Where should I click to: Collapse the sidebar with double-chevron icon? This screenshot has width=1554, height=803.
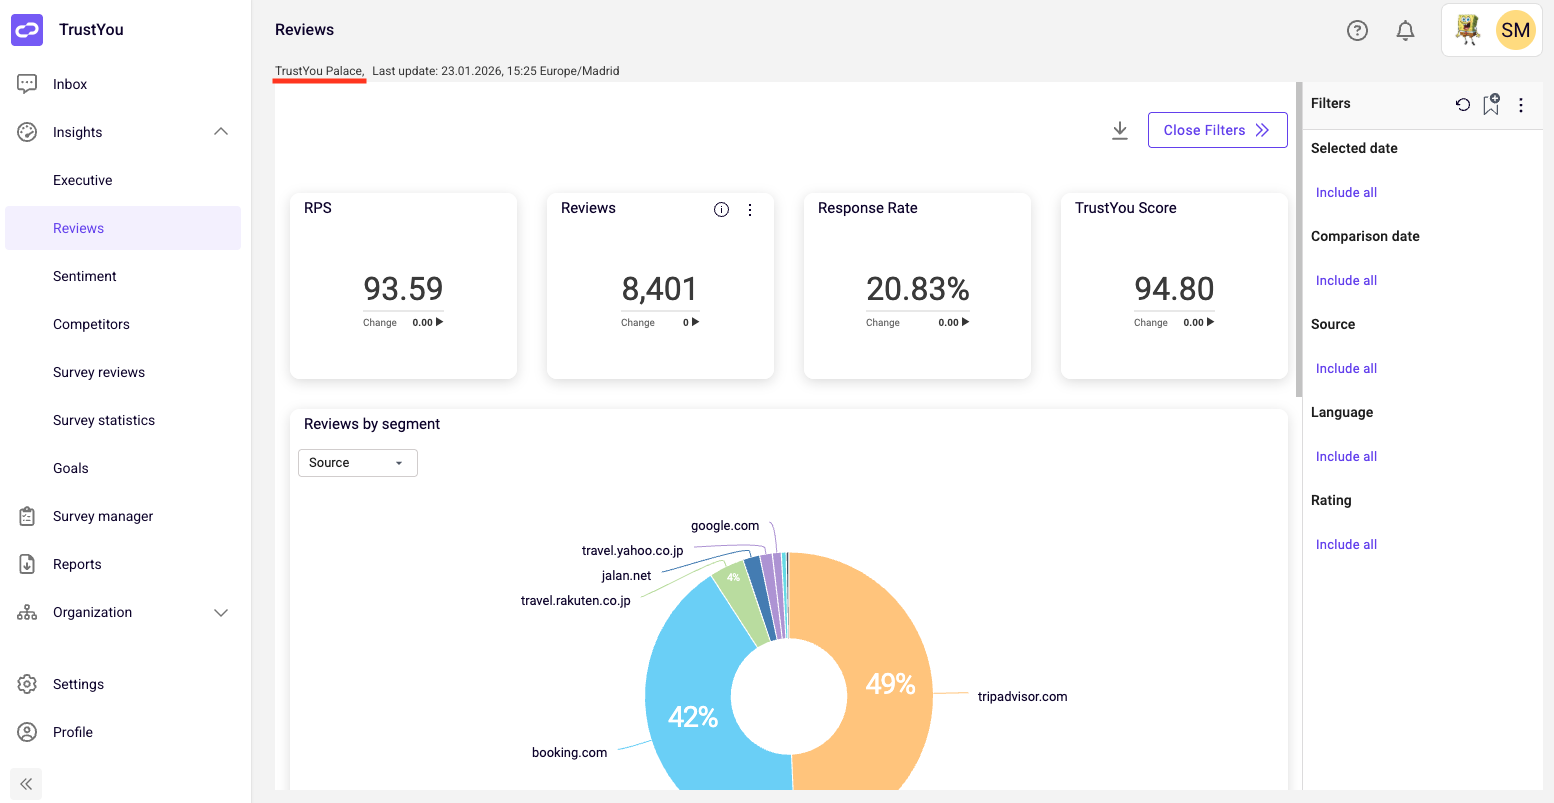tap(27, 784)
